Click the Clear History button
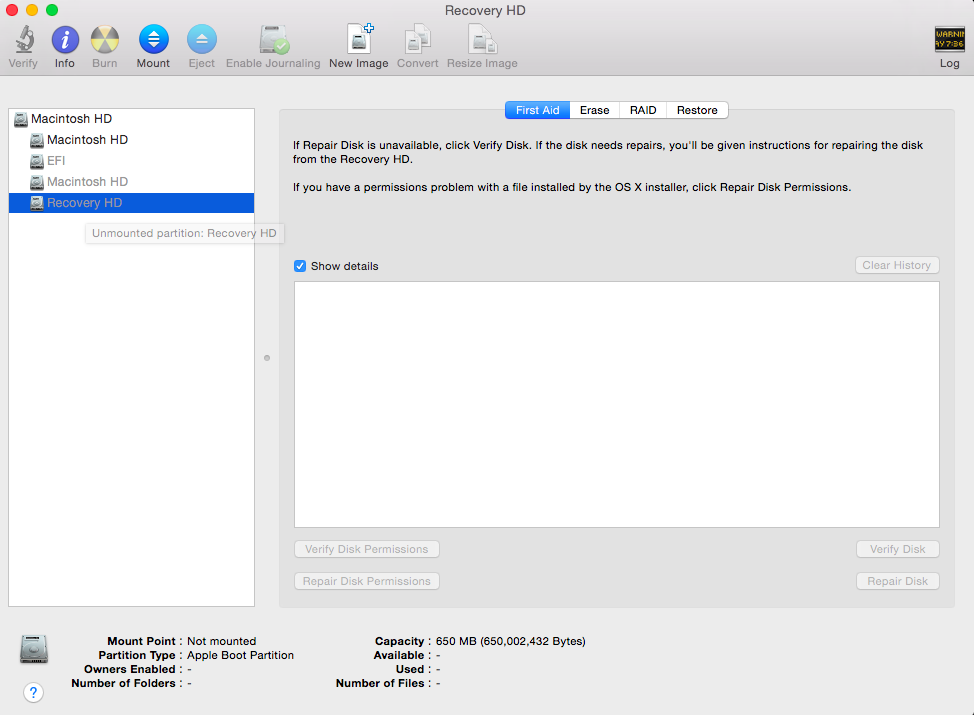Screen dimensions: 974x715 tap(897, 265)
